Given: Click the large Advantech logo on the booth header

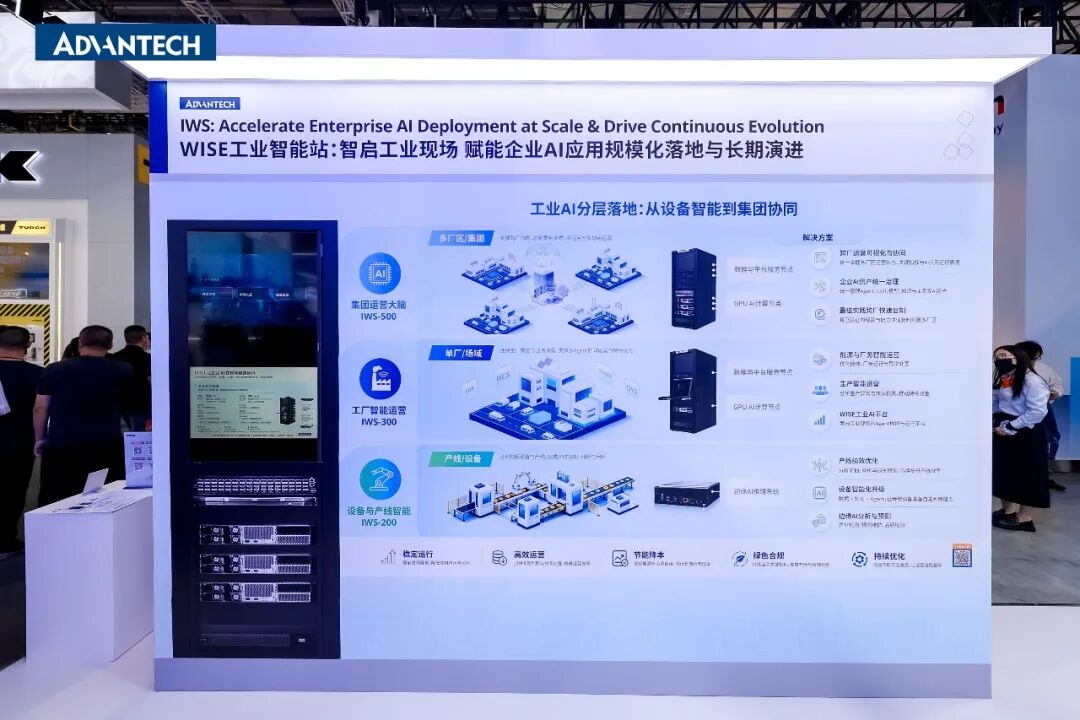Looking at the screenshot, I should tap(125, 43).
